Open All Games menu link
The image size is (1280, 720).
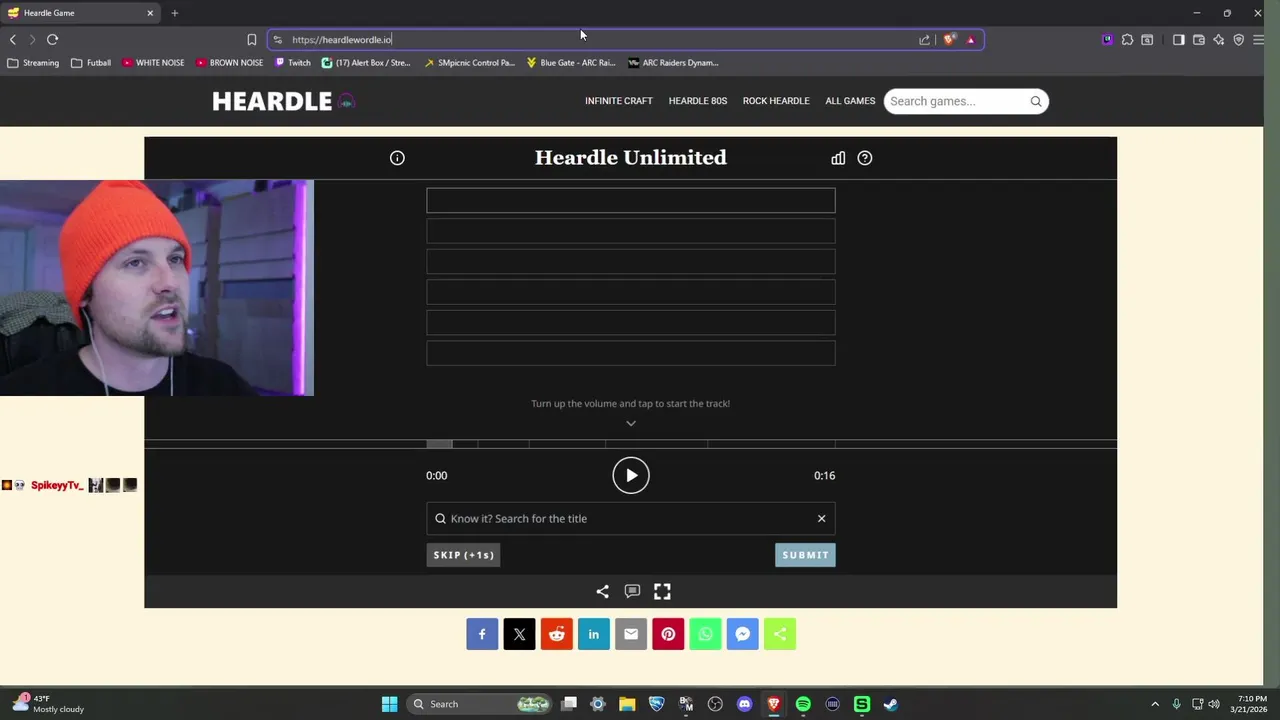[850, 101]
